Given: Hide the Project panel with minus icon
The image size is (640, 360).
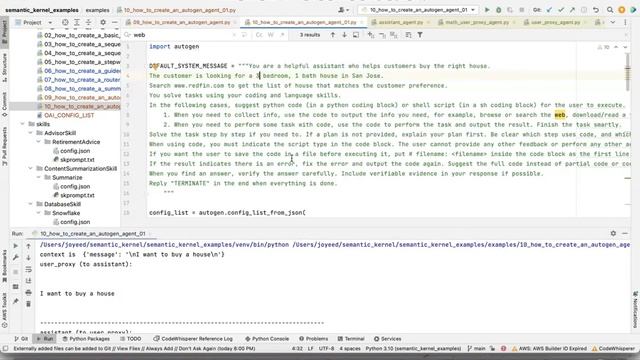Looking at the screenshot, I should click(115, 22).
